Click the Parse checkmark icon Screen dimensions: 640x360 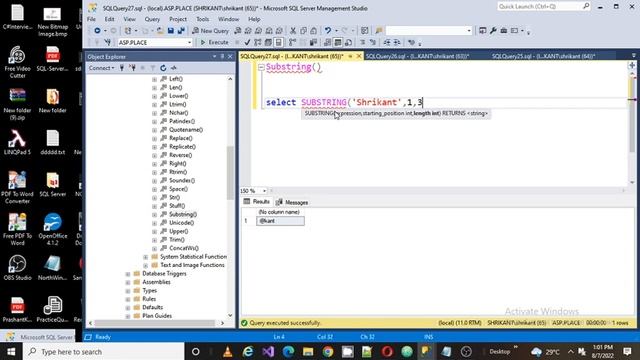coord(247,42)
